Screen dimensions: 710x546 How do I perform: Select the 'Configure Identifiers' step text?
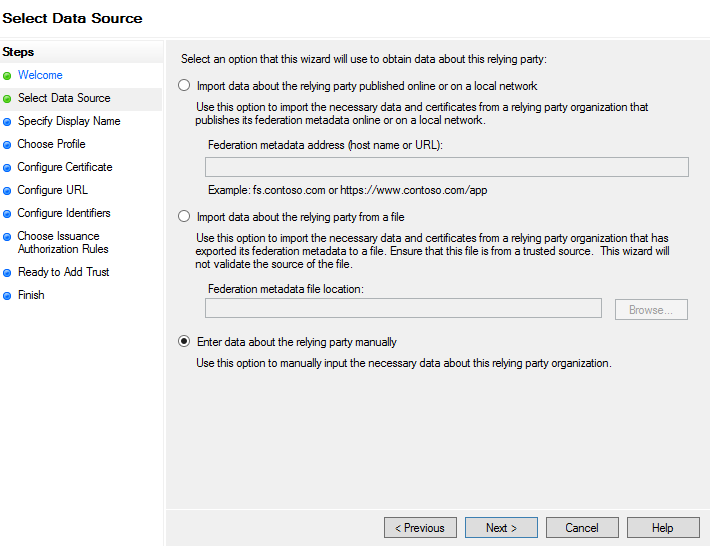(64, 213)
